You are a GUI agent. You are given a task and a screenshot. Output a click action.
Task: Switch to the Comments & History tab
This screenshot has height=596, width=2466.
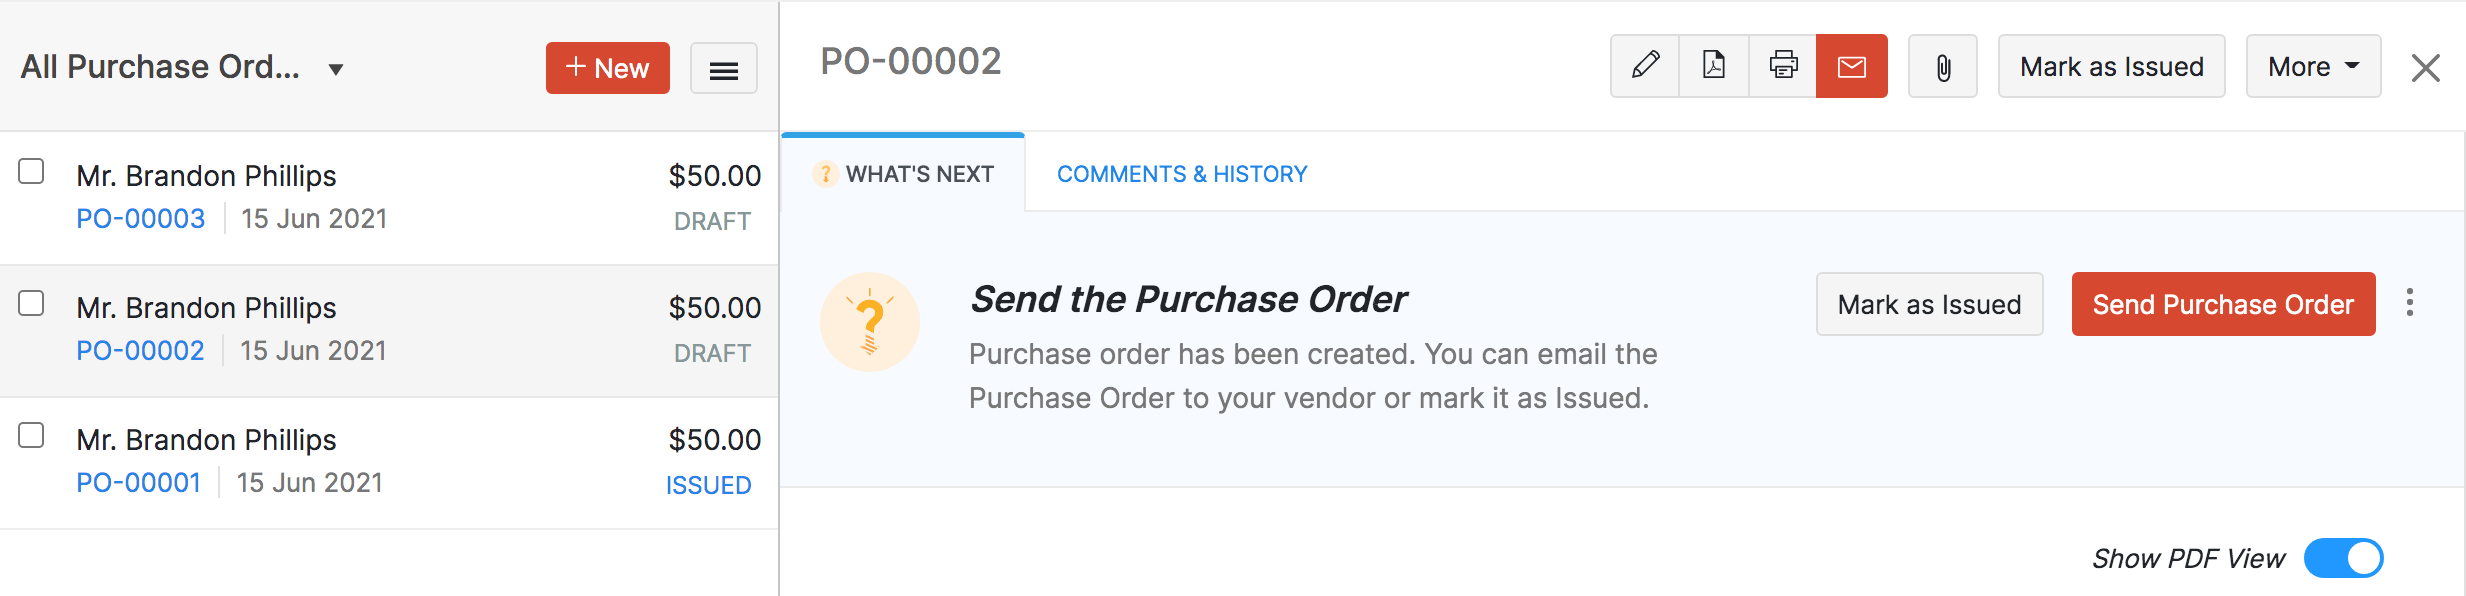[1182, 173]
